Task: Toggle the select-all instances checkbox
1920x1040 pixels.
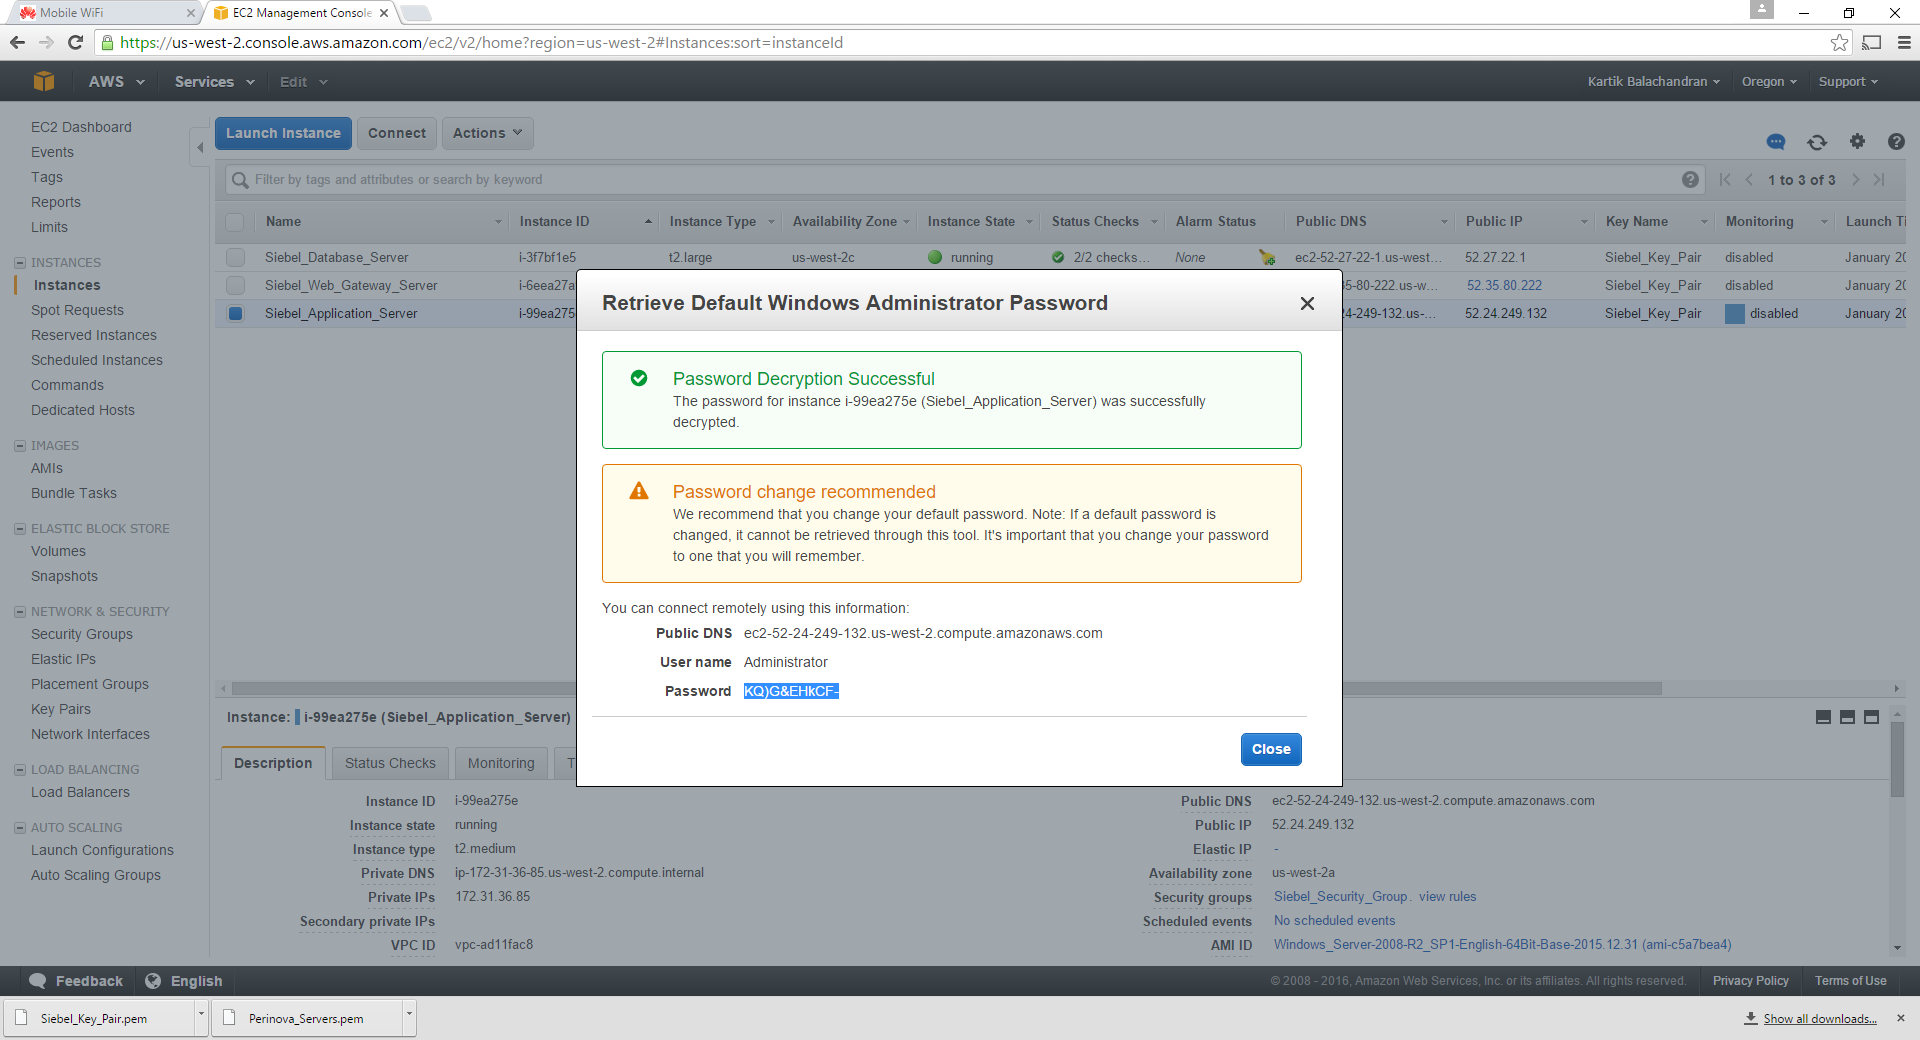Action: (x=235, y=222)
